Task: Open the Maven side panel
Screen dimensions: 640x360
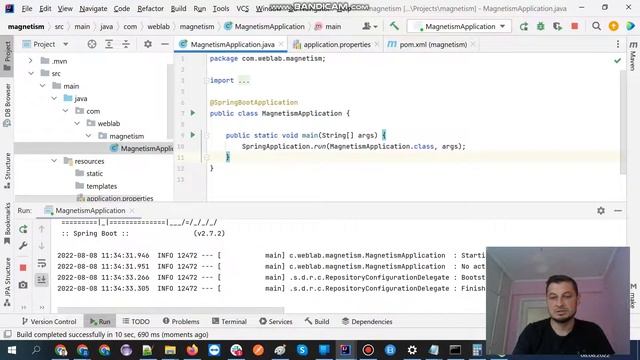Action: (633, 56)
